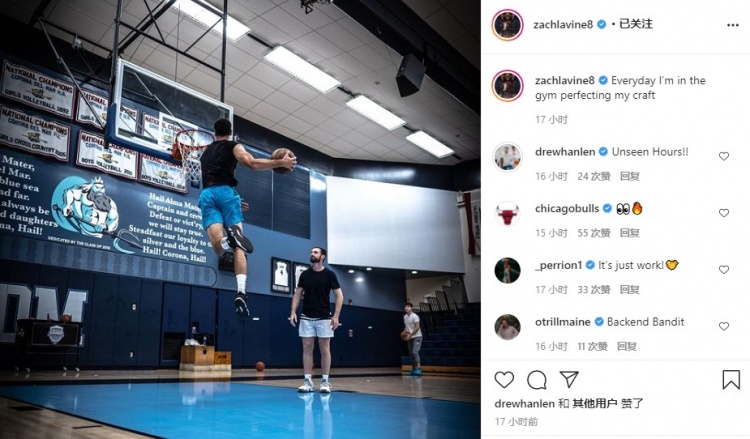
Task: Open zachlavine8 username in header
Action: point(563,24)
